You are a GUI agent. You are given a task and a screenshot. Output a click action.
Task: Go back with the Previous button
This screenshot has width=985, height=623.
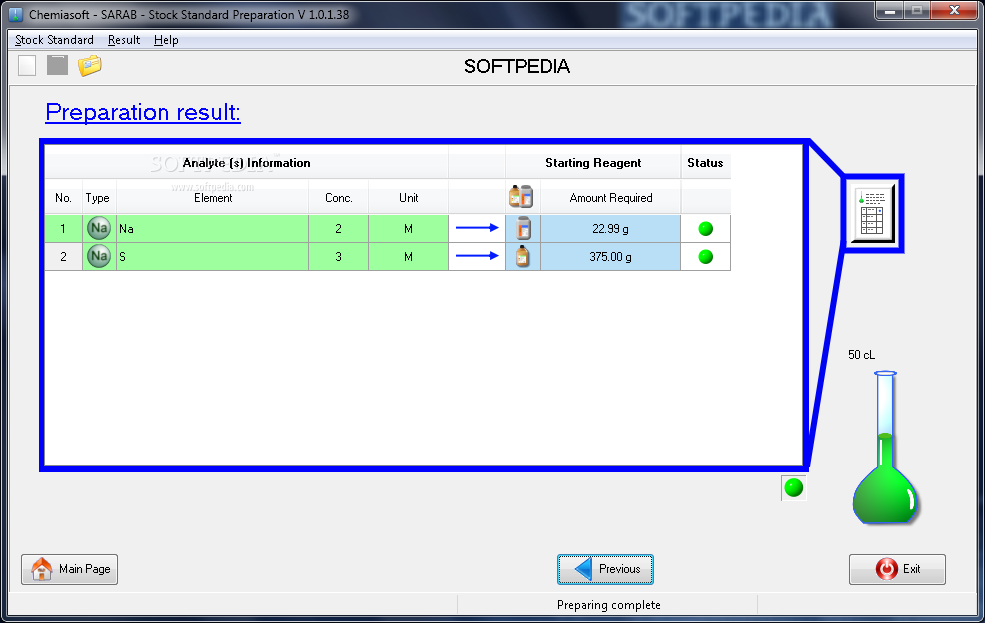(x=605, y=569)
